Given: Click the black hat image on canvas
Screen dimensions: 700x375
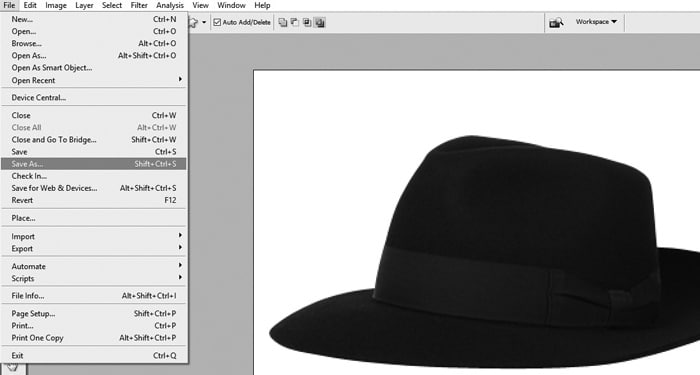Looking at the screenshot, I should (484, 251).
